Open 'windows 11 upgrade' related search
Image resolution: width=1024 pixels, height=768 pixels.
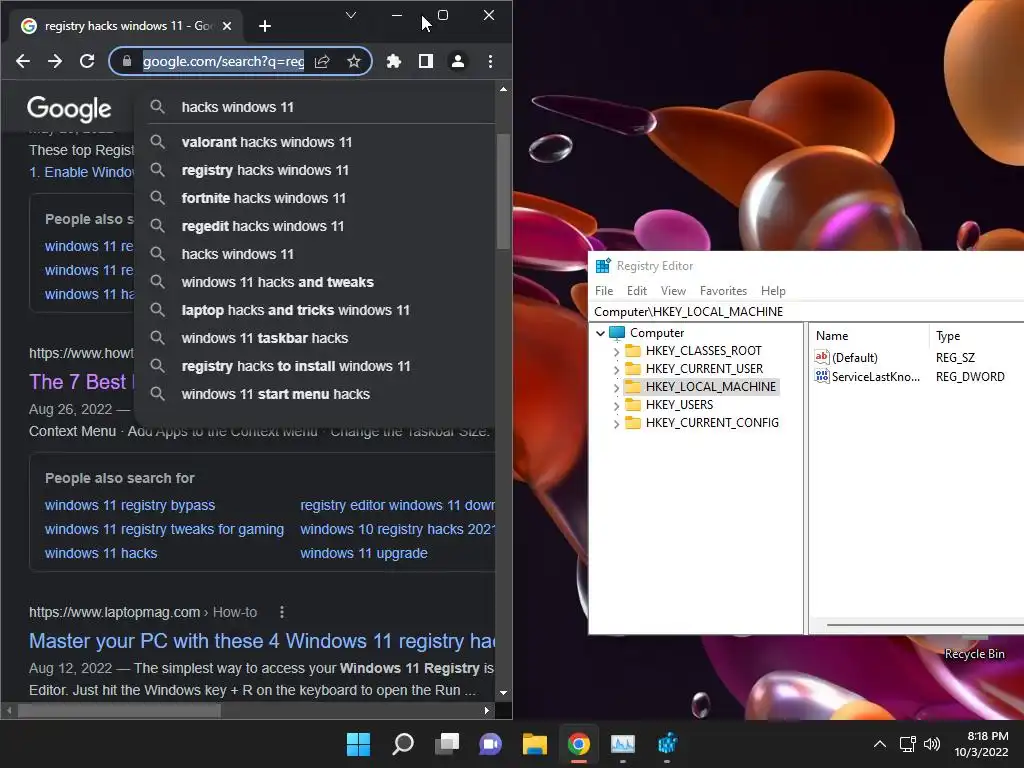point(364,553)
